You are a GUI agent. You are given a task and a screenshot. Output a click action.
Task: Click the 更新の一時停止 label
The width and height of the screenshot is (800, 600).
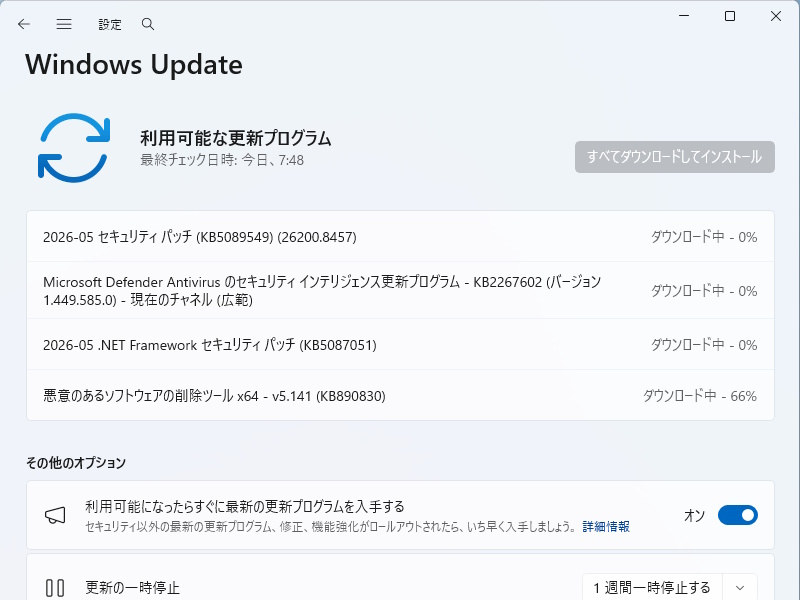(132, 588)
